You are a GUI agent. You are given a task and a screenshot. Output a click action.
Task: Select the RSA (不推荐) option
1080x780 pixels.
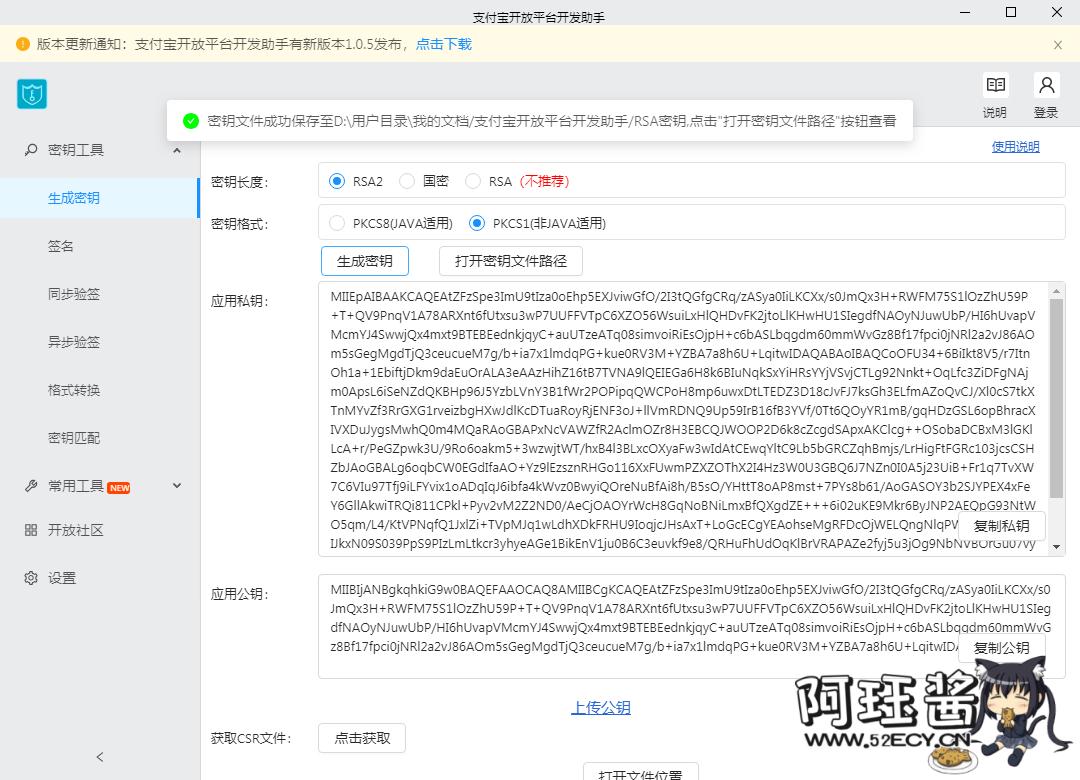472,181
